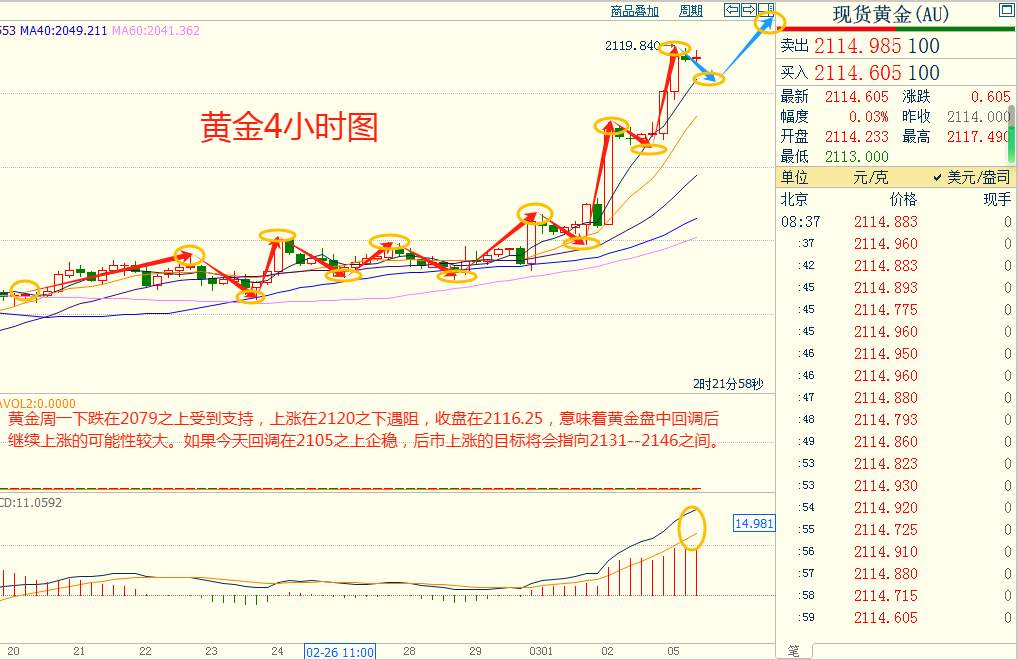Click the 单位 unit label
Screen dimensions: 1018x660
click(794, 177)
